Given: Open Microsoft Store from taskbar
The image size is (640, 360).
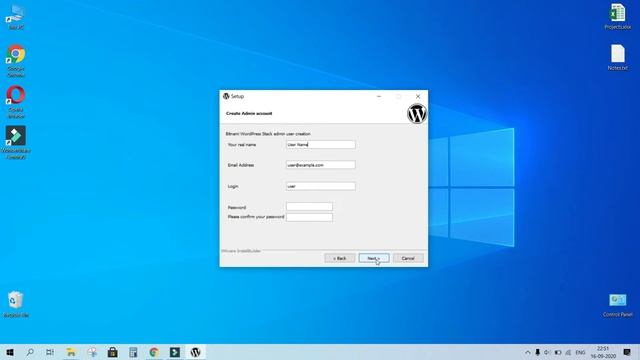Looking at the screenshot, I should (x=113, y=352).
